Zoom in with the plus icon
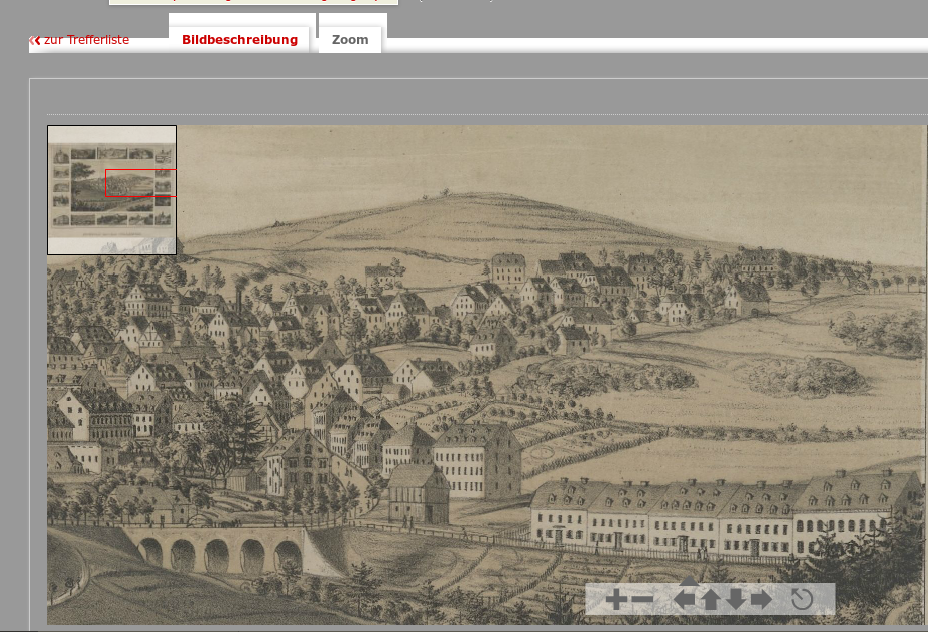928x632 pixels. (616, 600)
